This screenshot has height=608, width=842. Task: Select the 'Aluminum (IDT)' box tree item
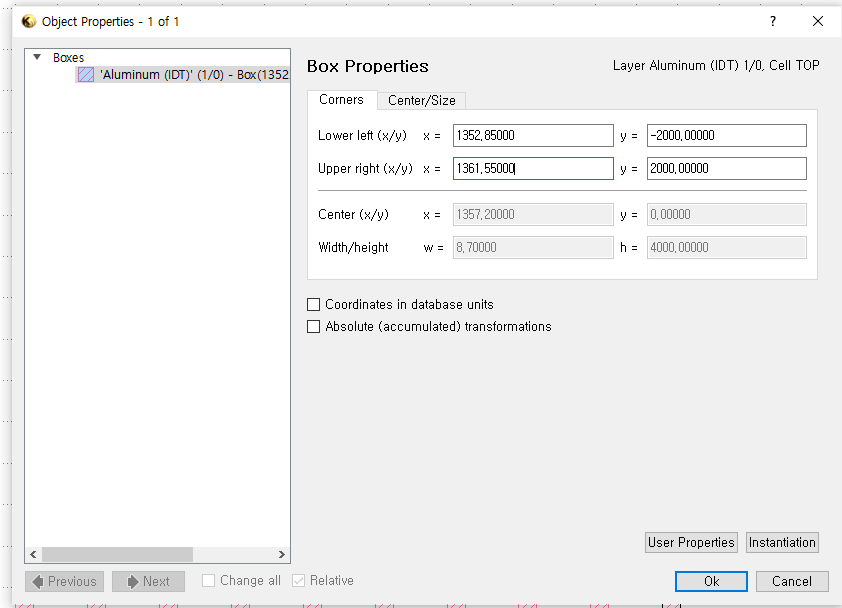pos(183,75)
